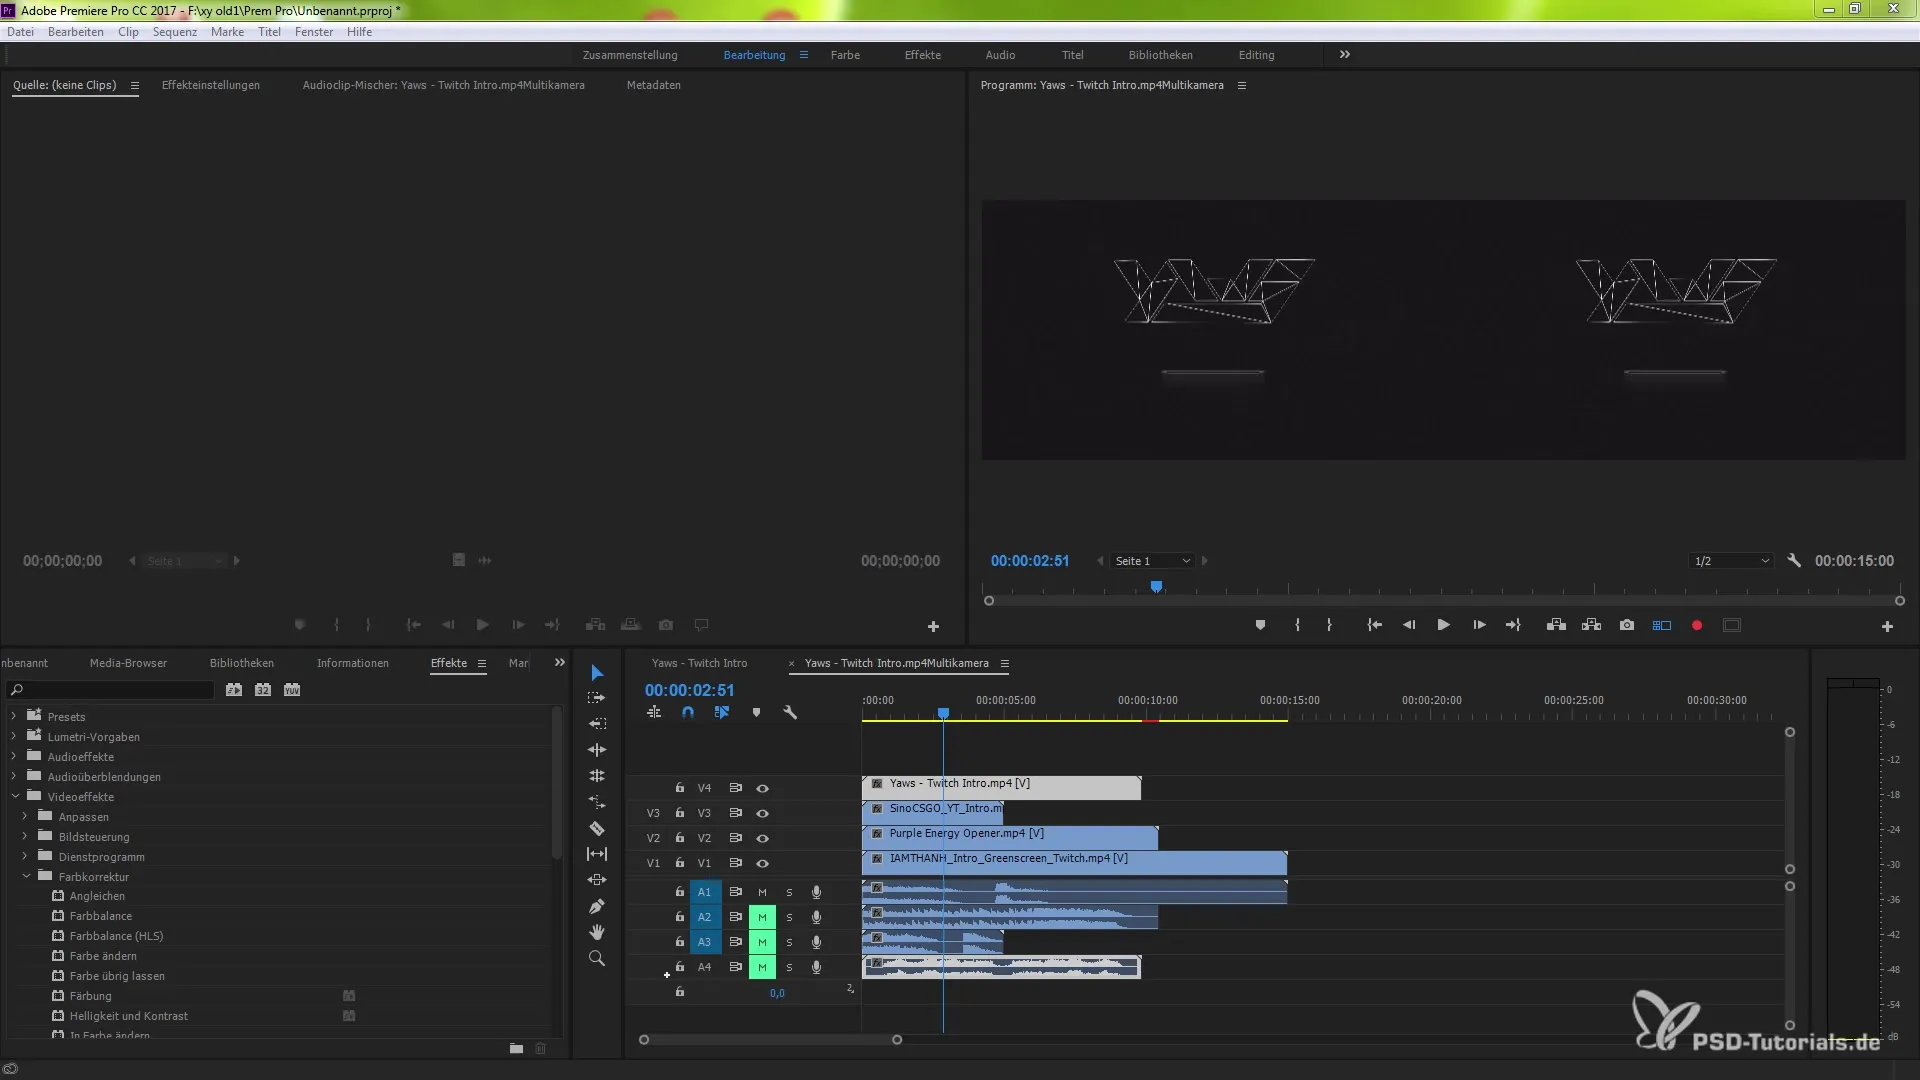This screenshot has height=1080, width=1920.
Task: Switch to Effekteinstellungen tab
Action: click(211, 85)
